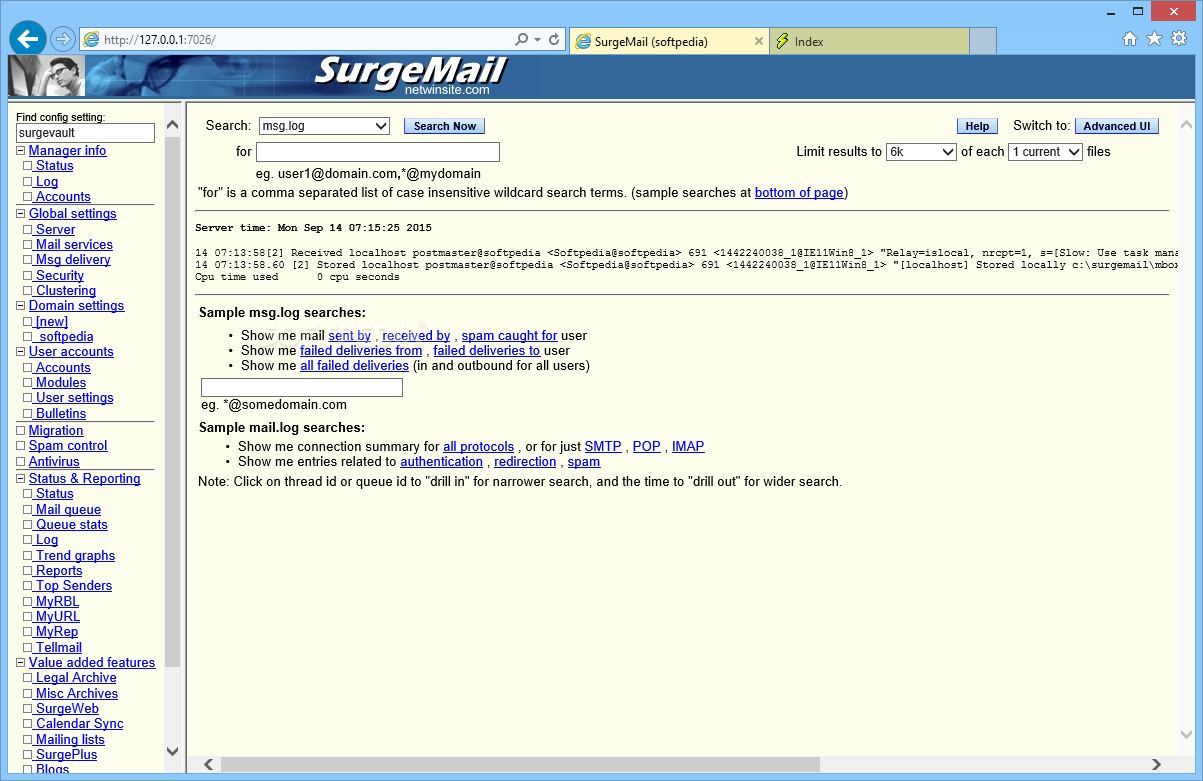Collapse the Domain settings section
This screenshot has height=781, width=1203.
[x=20, y=306]
